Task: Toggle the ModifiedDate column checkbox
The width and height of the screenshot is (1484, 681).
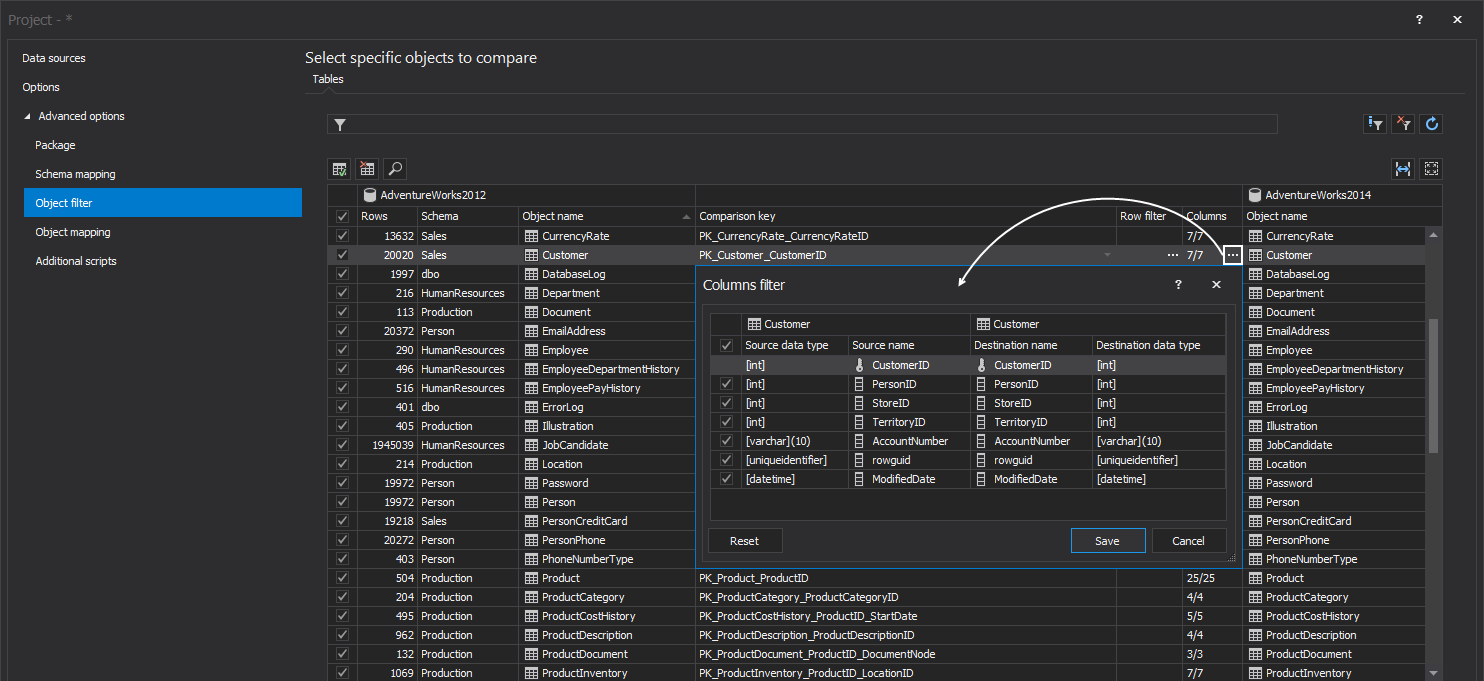Action: (x=727, y=479)
